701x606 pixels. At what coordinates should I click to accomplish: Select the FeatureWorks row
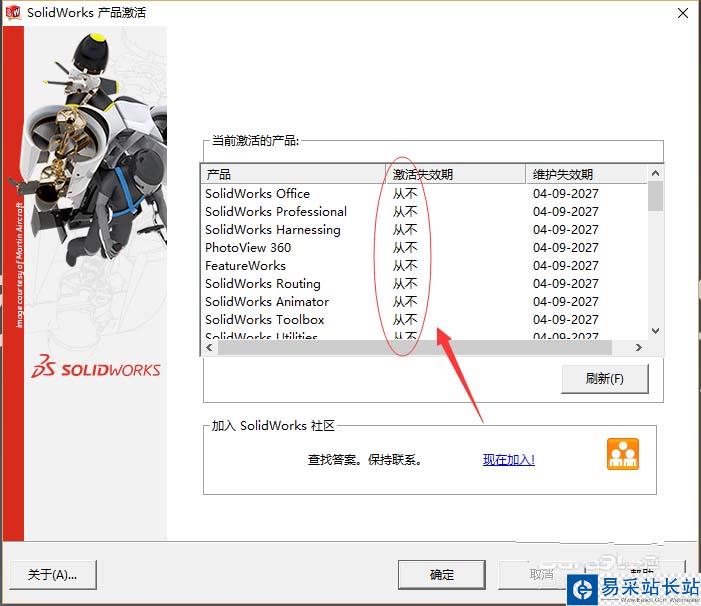tap(424, 265)
